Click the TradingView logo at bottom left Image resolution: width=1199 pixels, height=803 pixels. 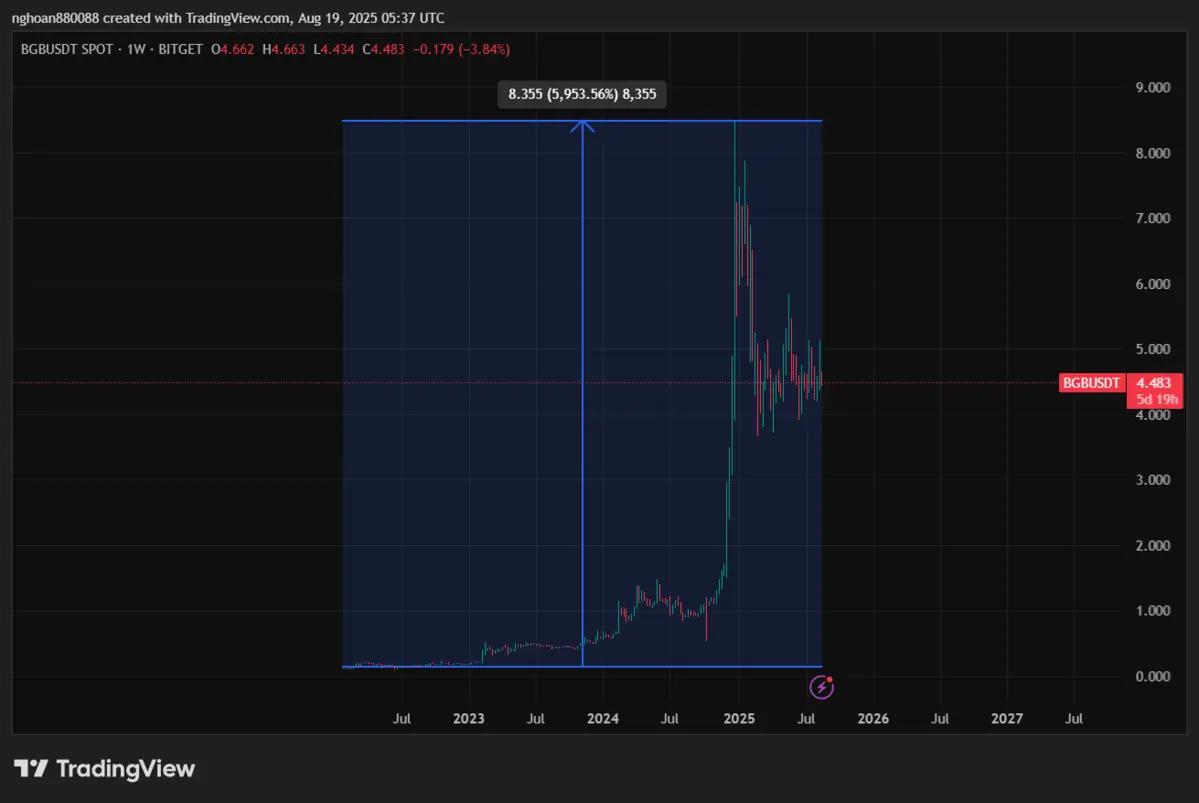click(104, 768)
